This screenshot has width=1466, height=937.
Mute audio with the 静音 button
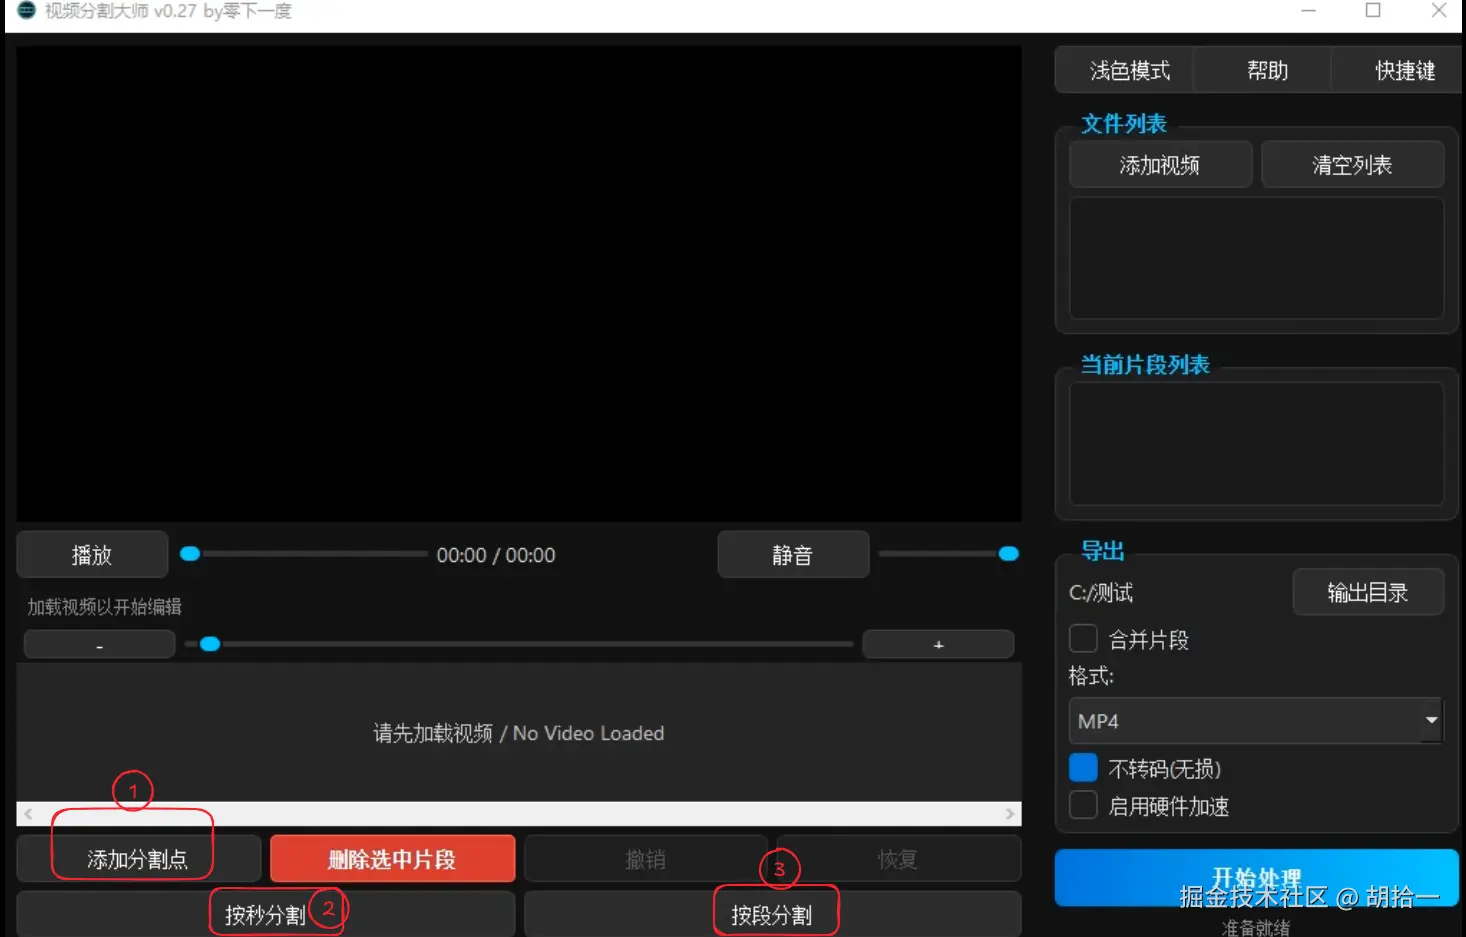pyautogui.click(x=793, y=555)
